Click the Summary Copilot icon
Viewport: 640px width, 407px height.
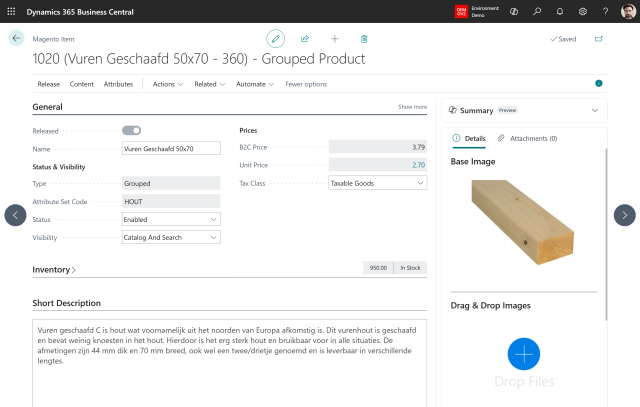(453, 110)
